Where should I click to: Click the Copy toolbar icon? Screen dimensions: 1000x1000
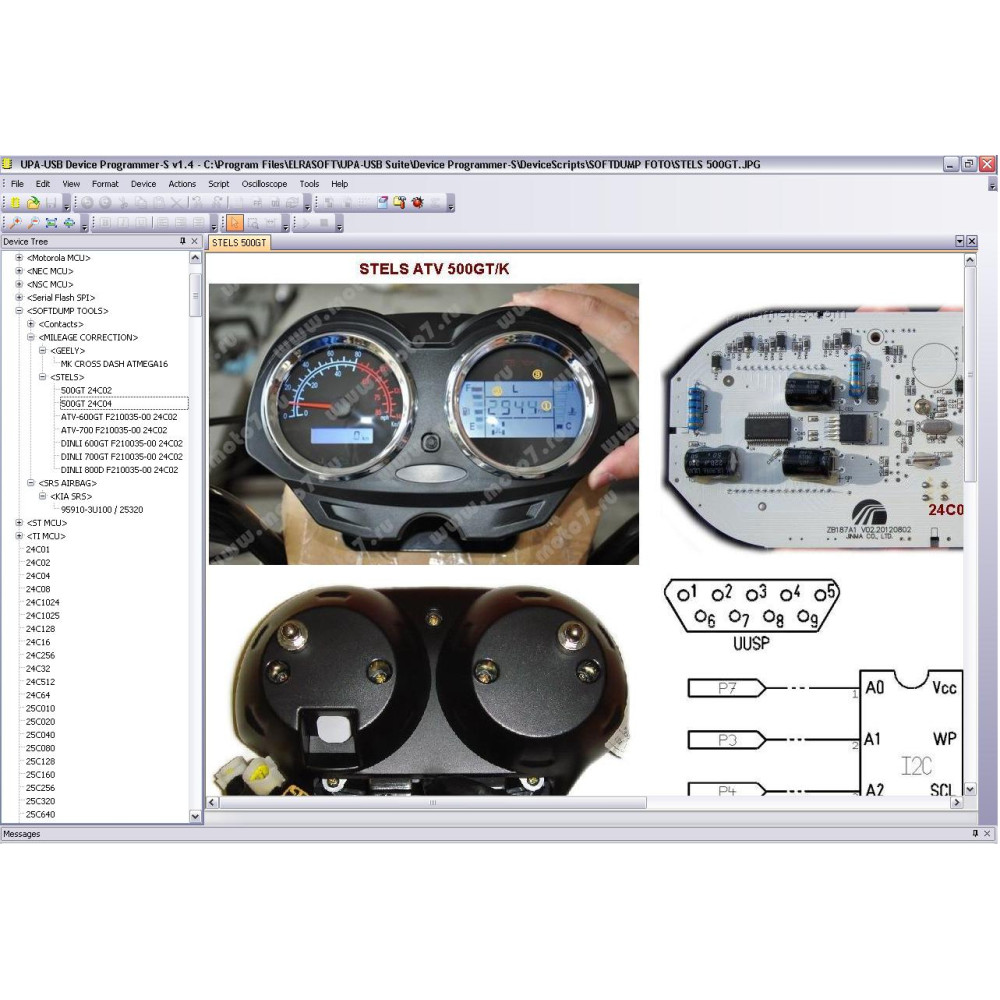coord(141,203)
